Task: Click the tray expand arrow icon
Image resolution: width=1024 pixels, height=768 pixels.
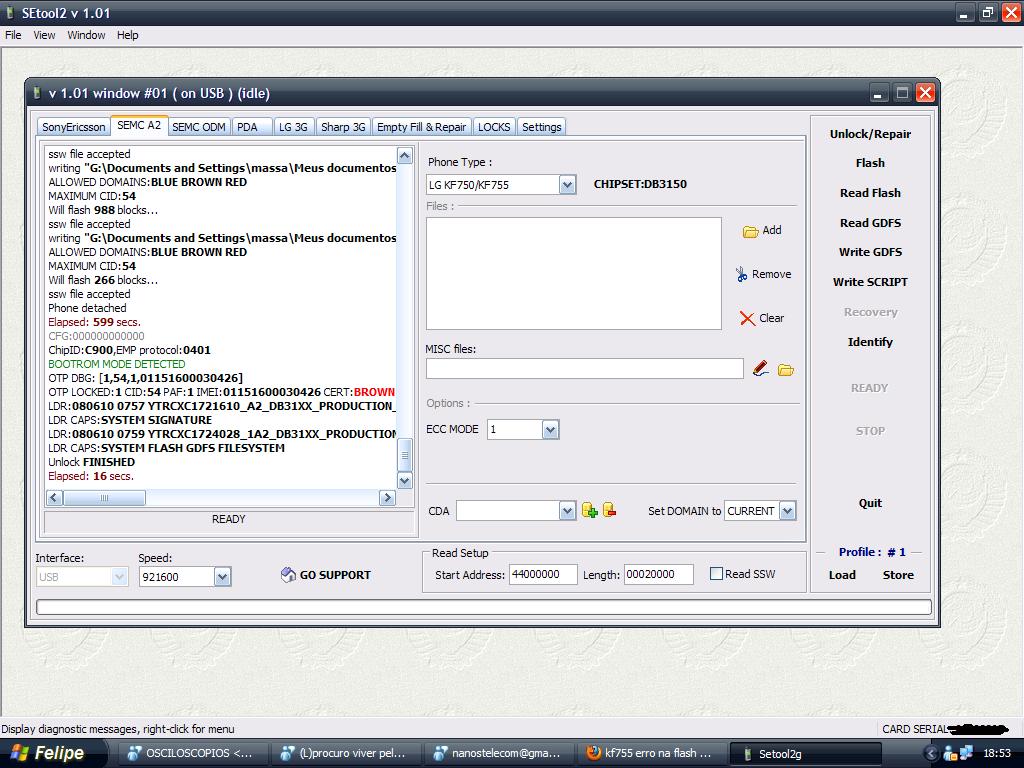Action: tap(931, 753)
